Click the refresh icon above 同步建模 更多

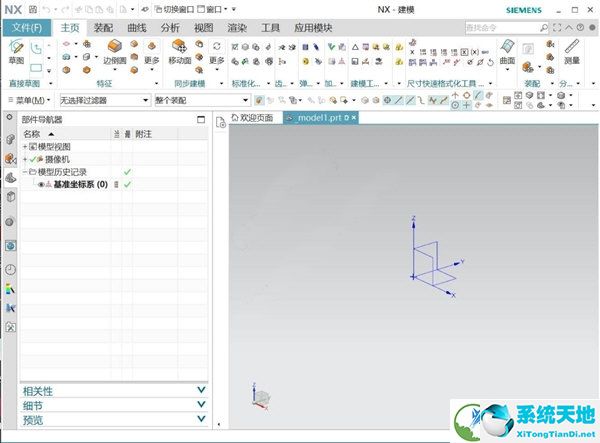pos(217,46)
